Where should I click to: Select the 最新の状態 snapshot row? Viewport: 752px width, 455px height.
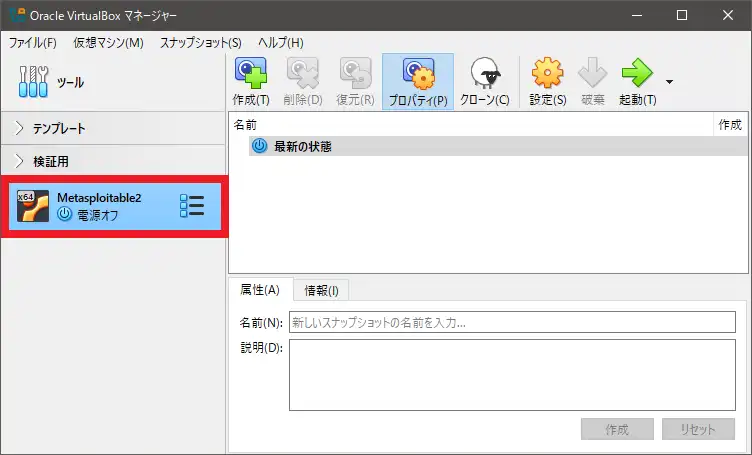click(302, 146)
